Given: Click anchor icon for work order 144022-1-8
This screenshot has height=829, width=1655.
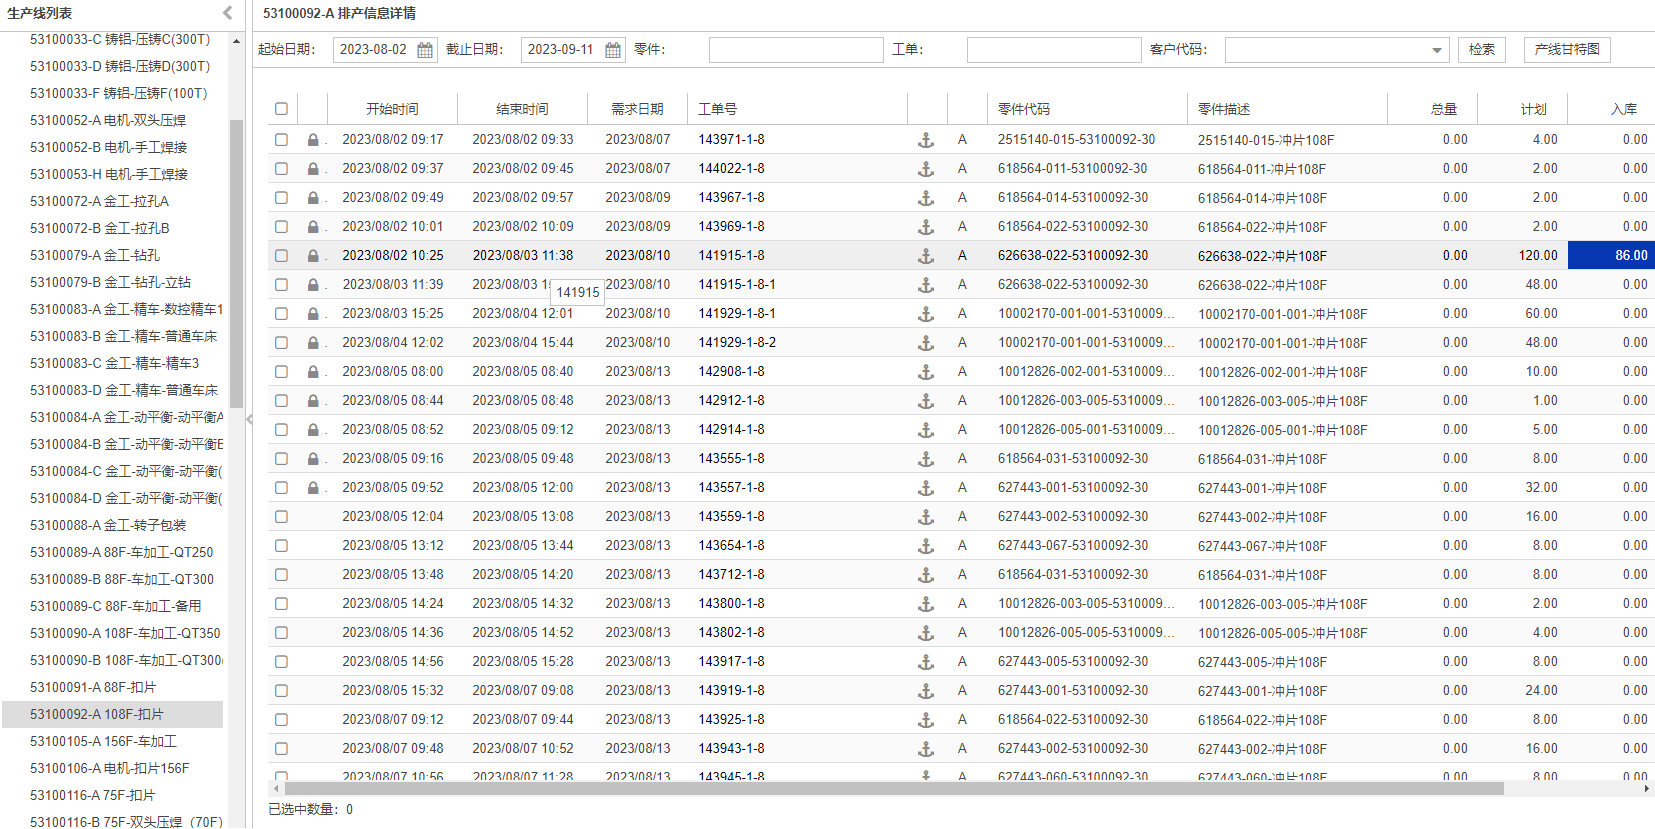Looking at the screenshot, I should point(926,169).
